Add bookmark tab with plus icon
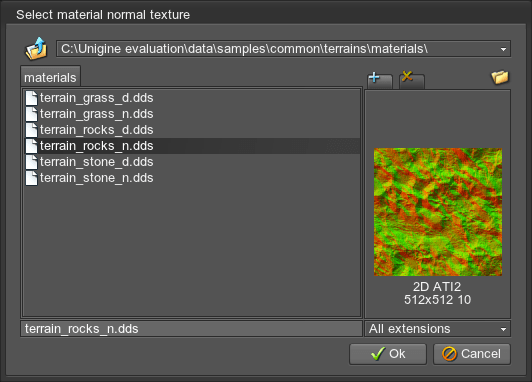This screenshot has height=382, width=532. tap(380, 80)
